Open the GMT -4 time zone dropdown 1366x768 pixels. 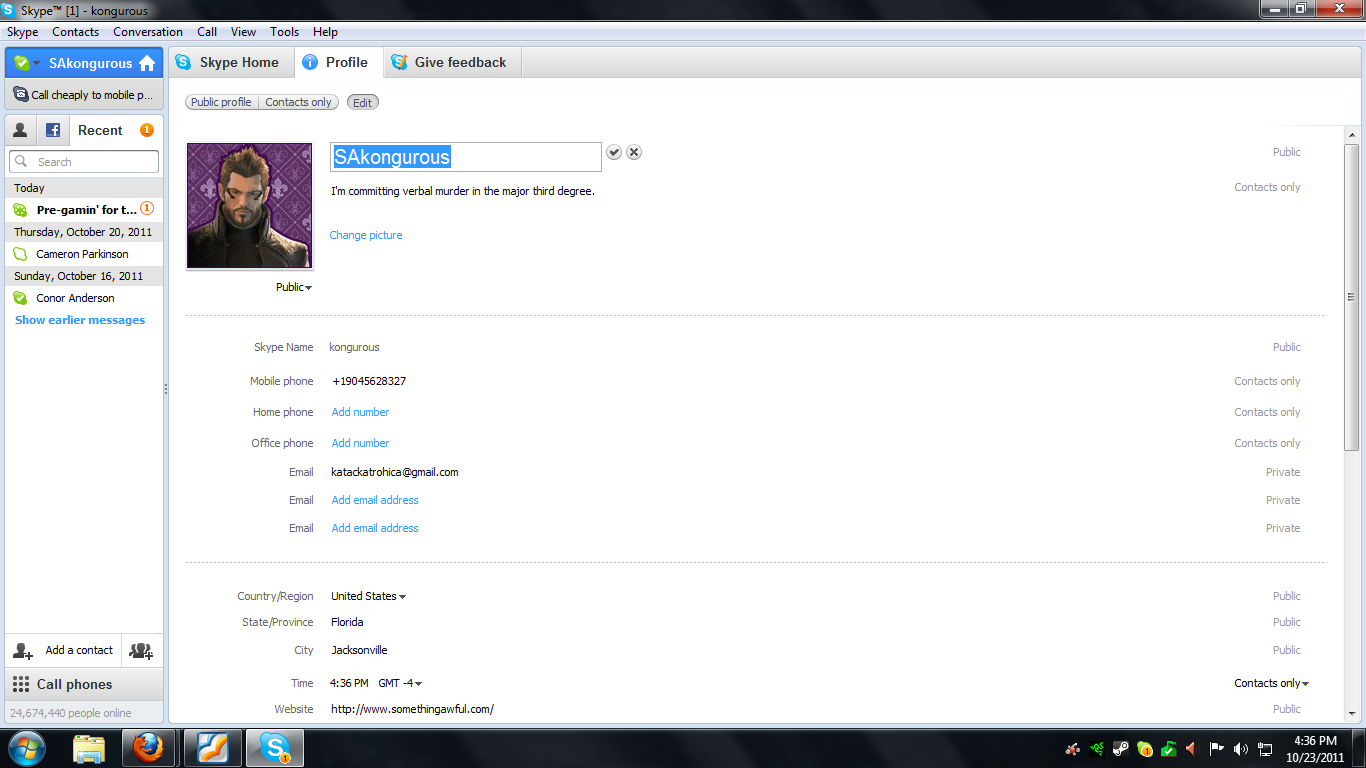(400, 683)
